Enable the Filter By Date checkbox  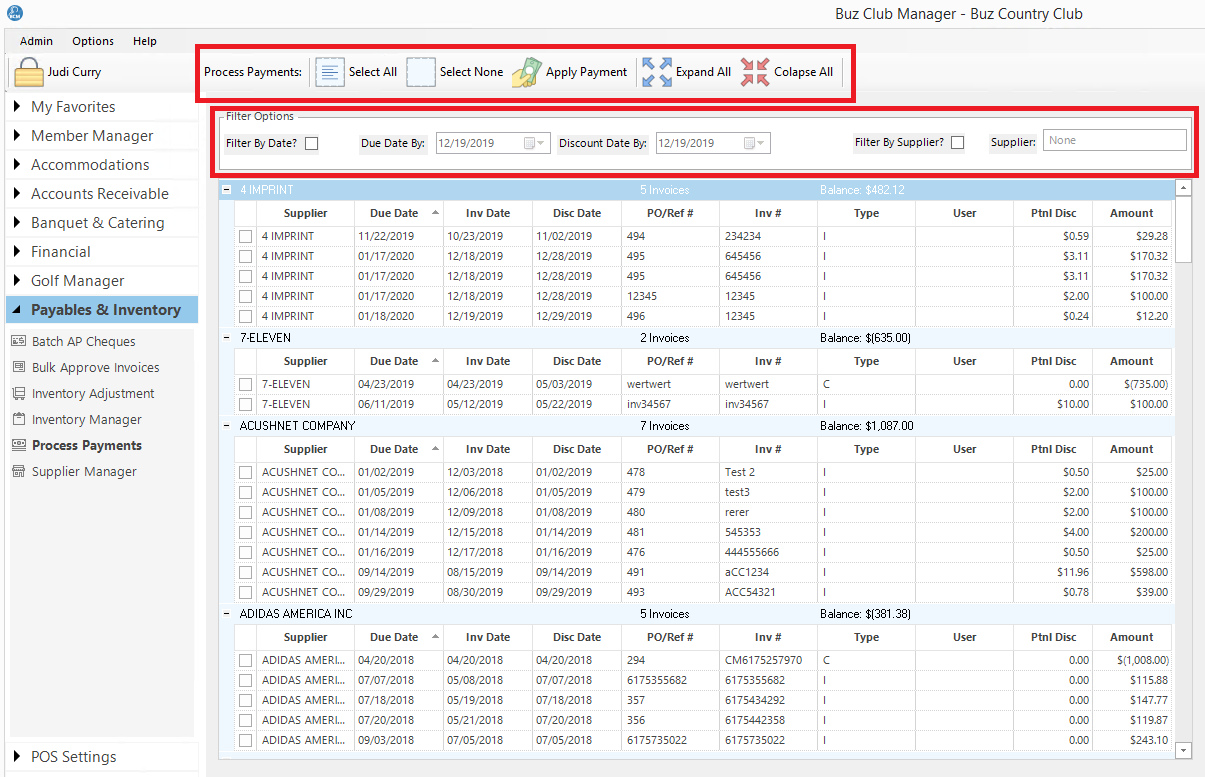coord(312,143)
